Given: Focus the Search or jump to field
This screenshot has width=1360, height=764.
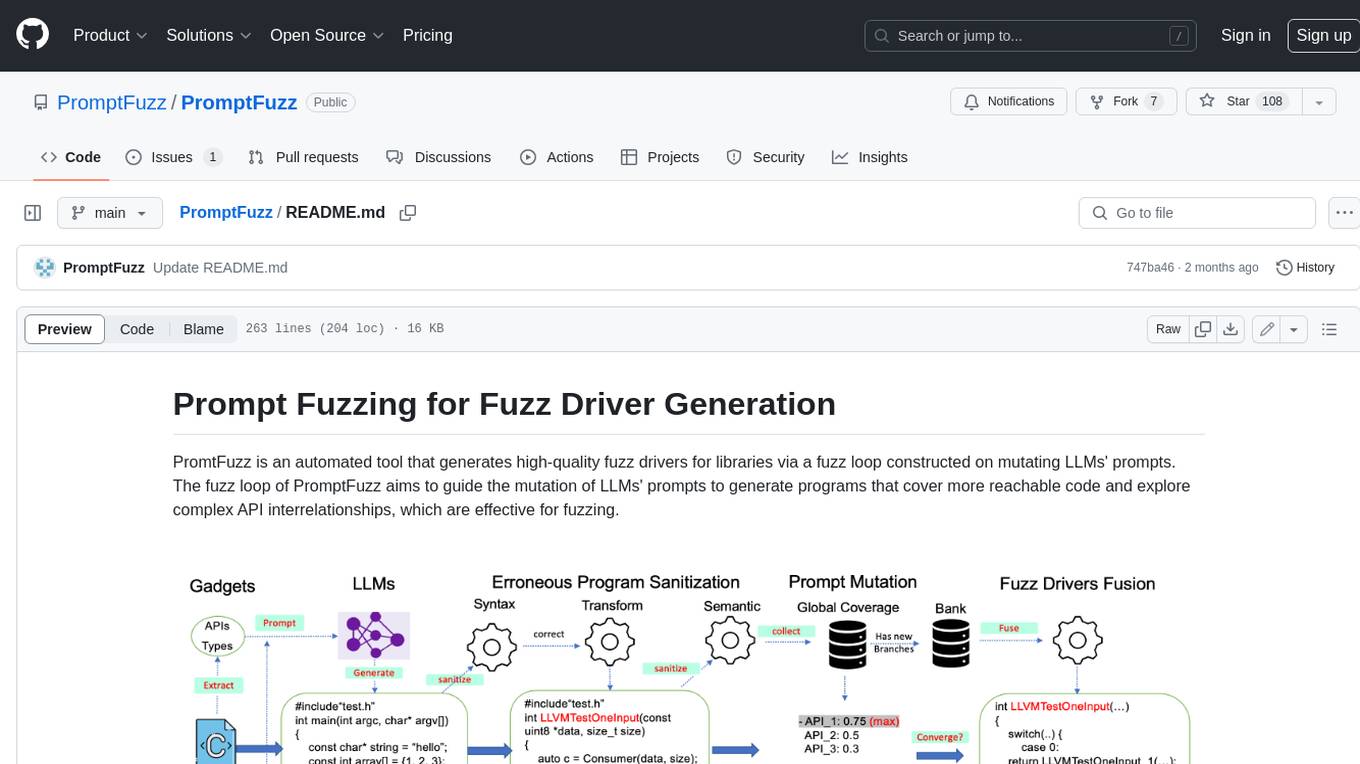Looking at the screenshot, I should pos(1031,35).
